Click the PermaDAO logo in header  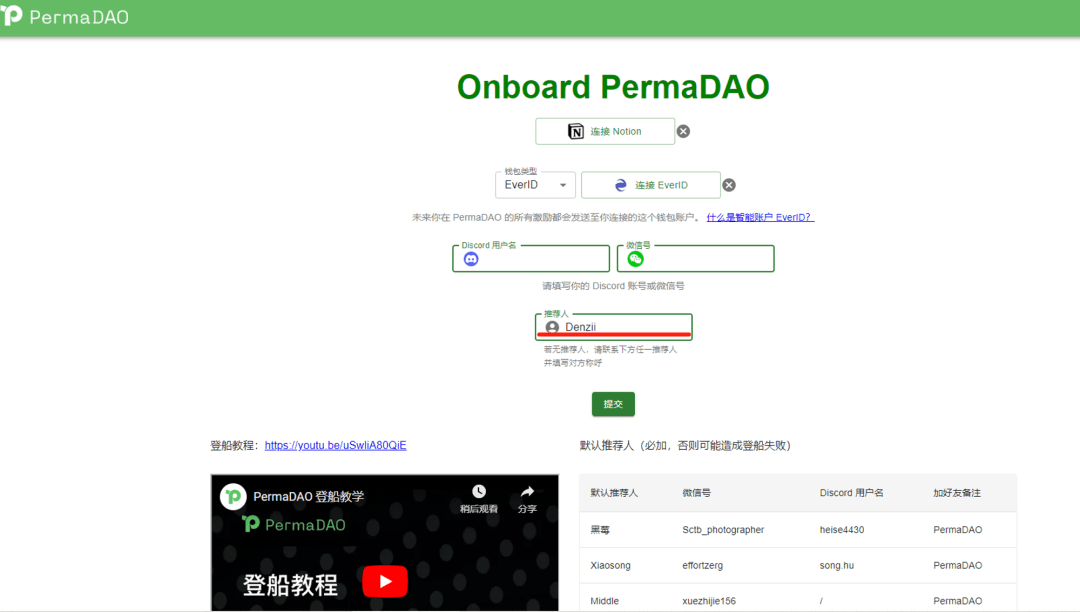point(65,16)
